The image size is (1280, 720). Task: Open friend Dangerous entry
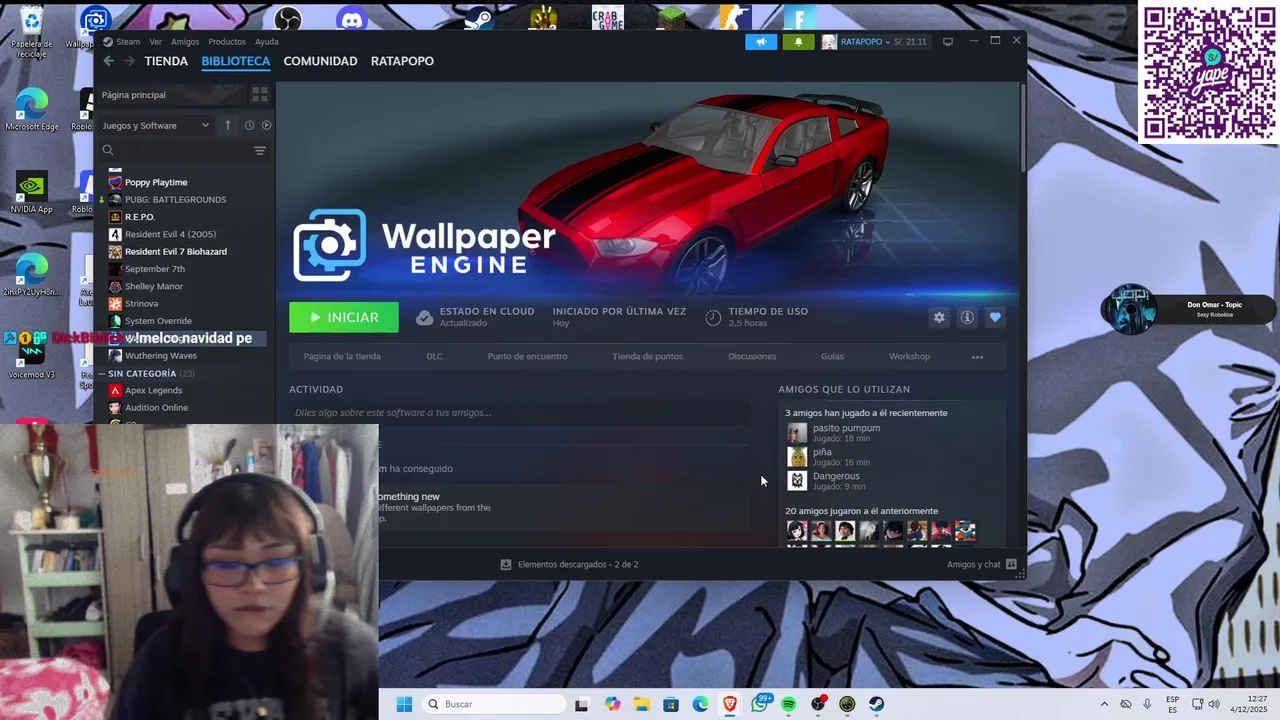836,476
